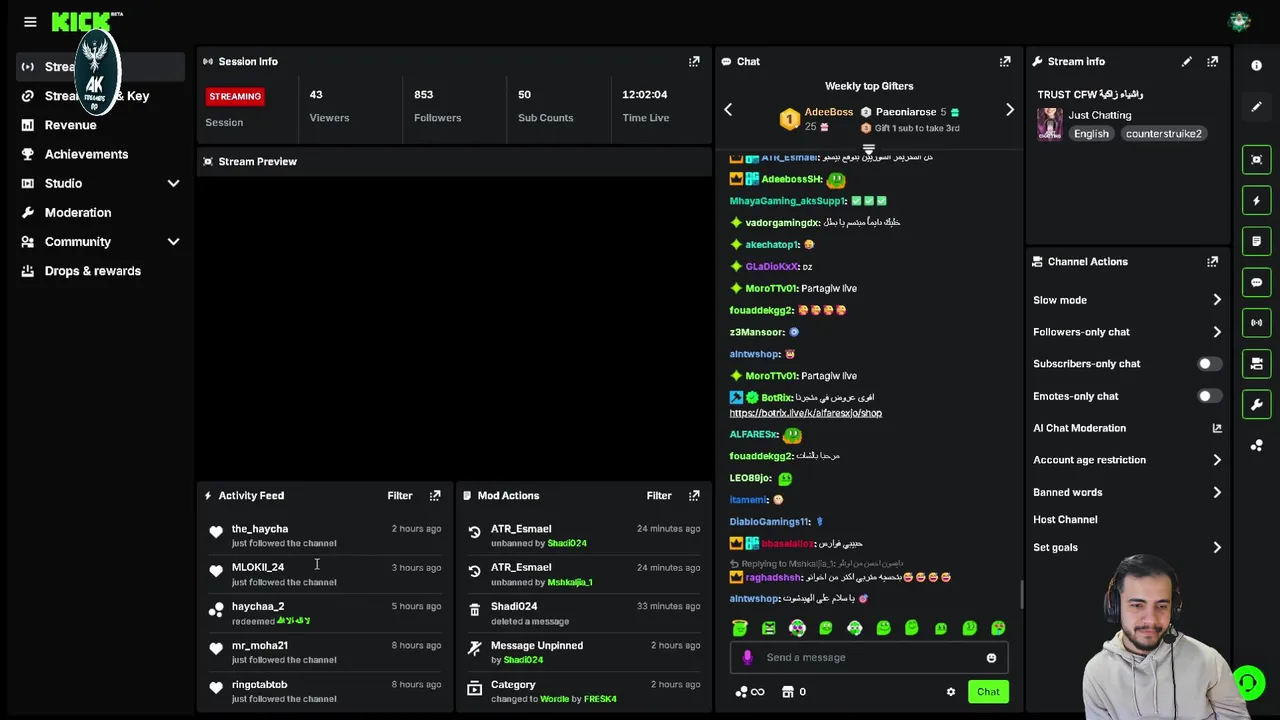The width and height of the screenshot is (1280, 720).
Task: Open Filter in Mod Actions
Action: pos(659,496)
